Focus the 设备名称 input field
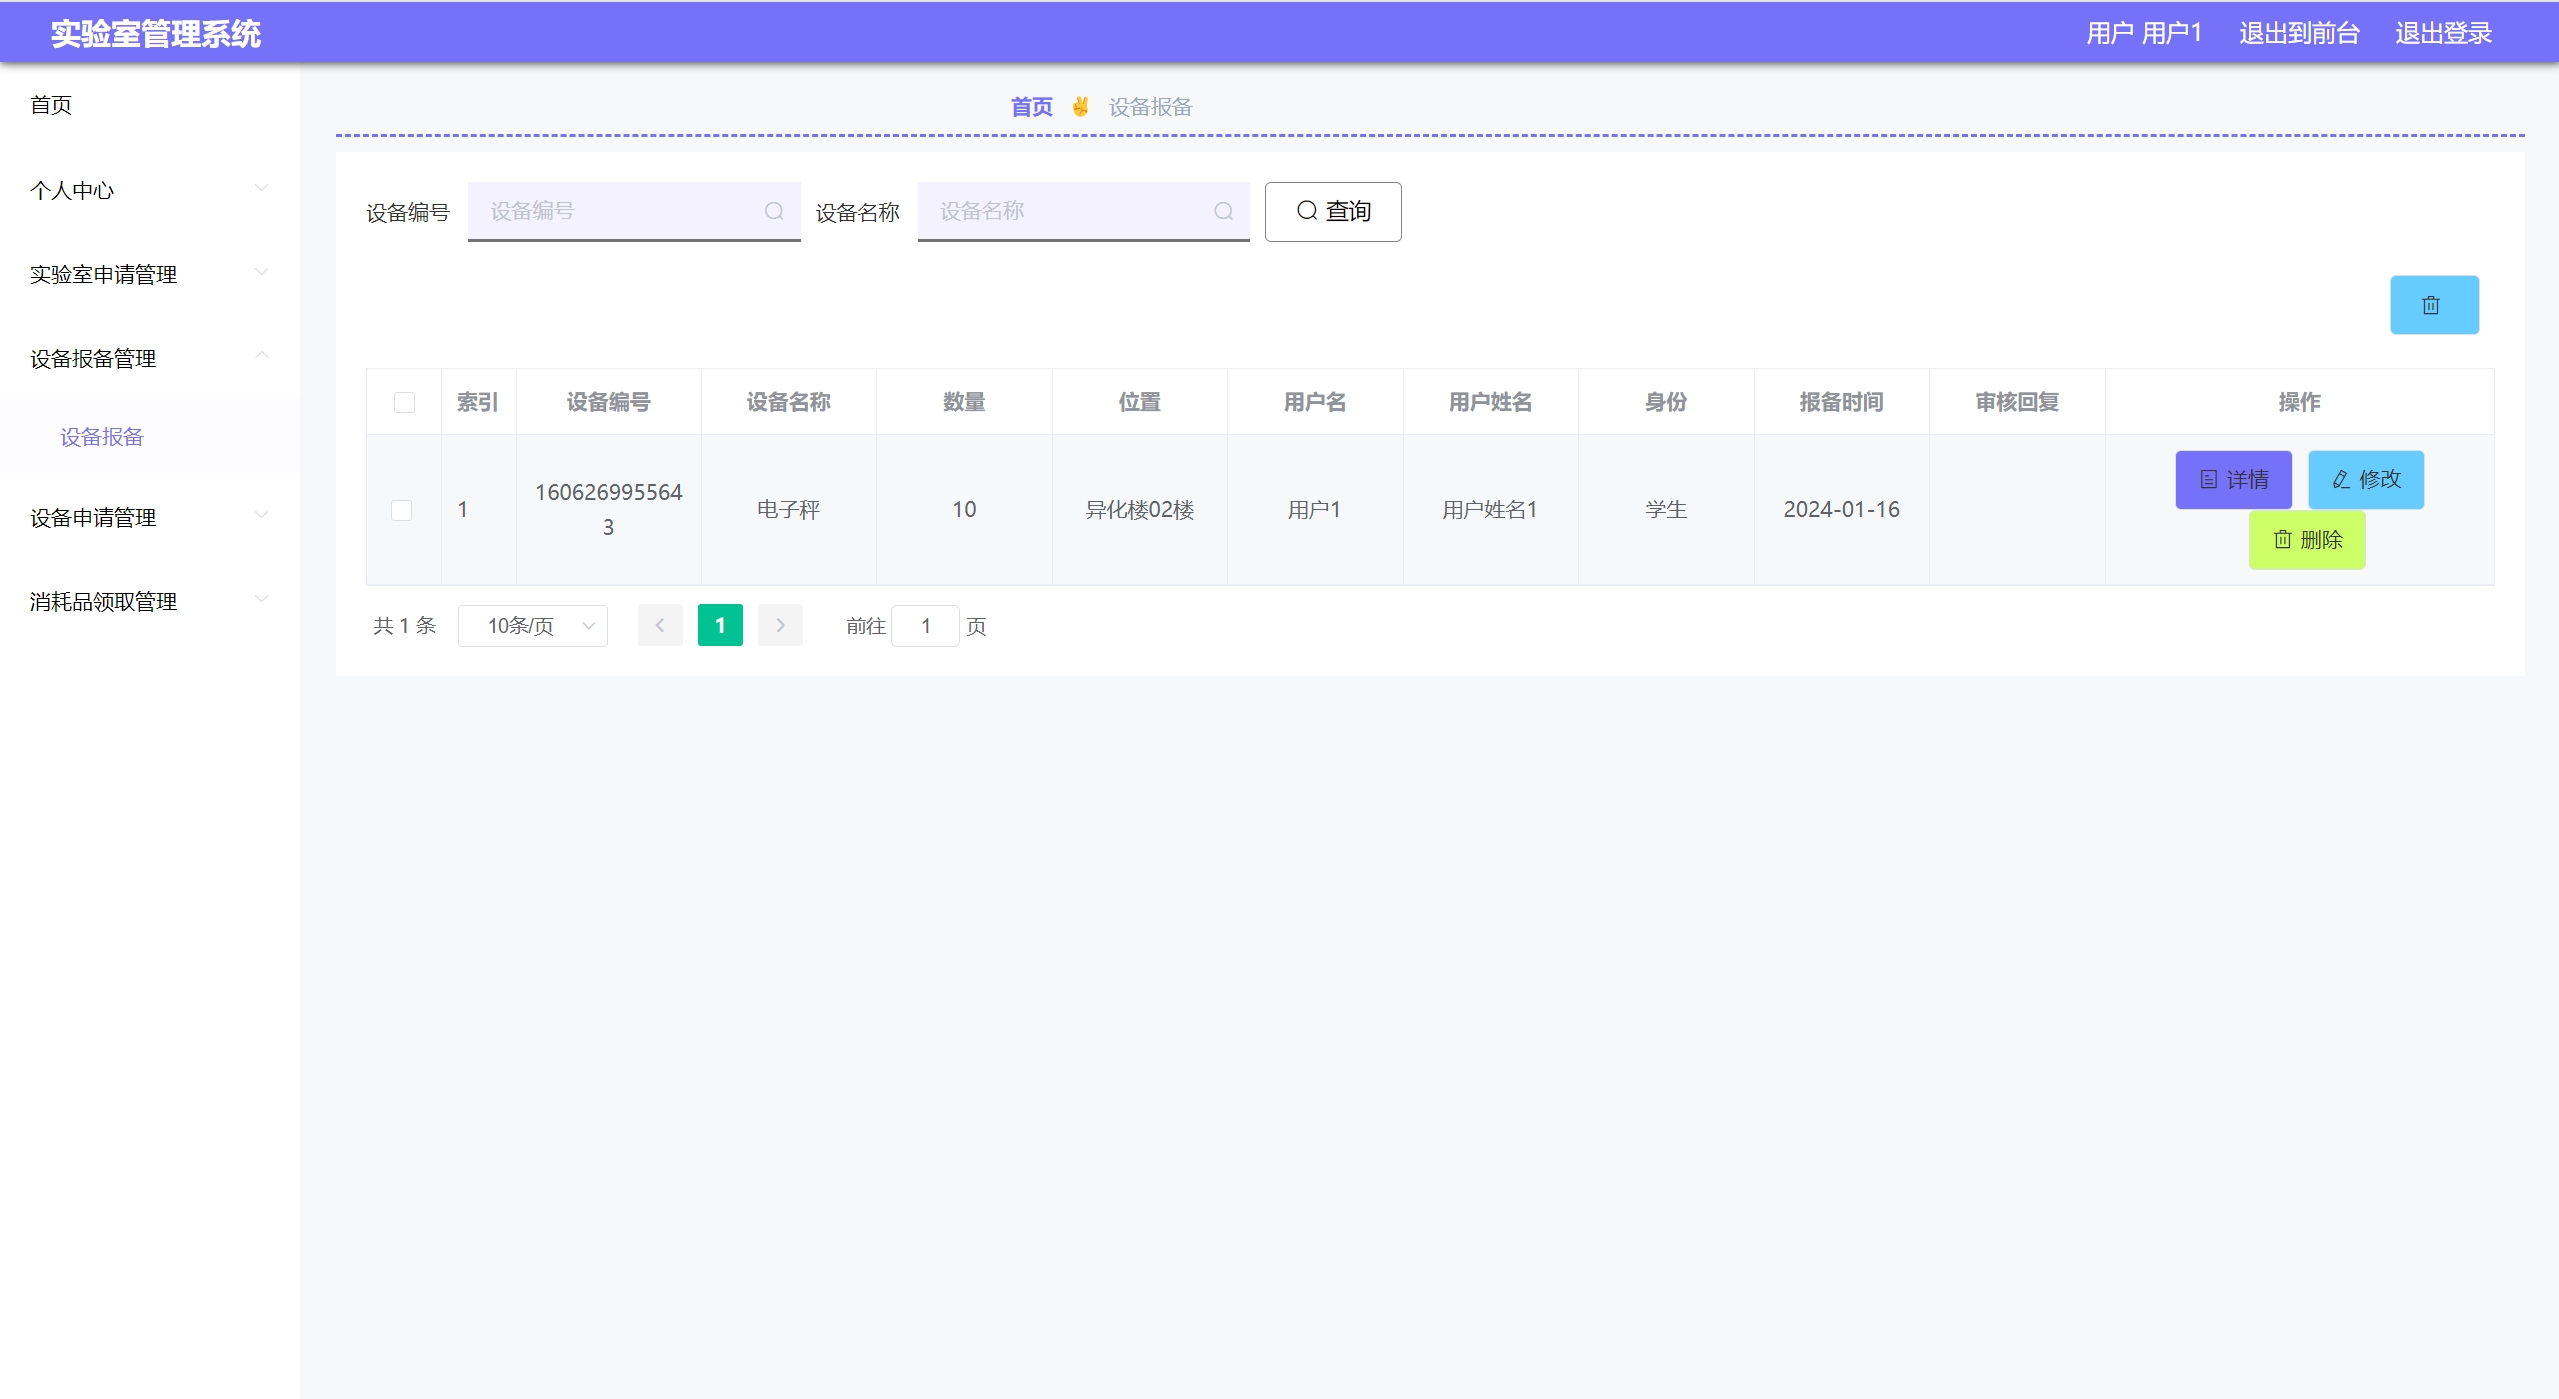2559x1399 pixels. [x=1070, y=211]
